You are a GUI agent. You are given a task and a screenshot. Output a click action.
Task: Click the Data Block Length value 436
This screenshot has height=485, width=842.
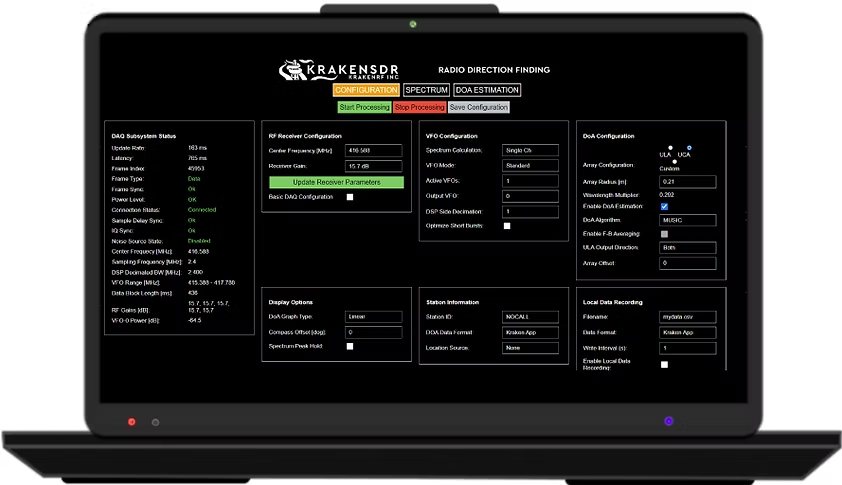pos(193,293)
